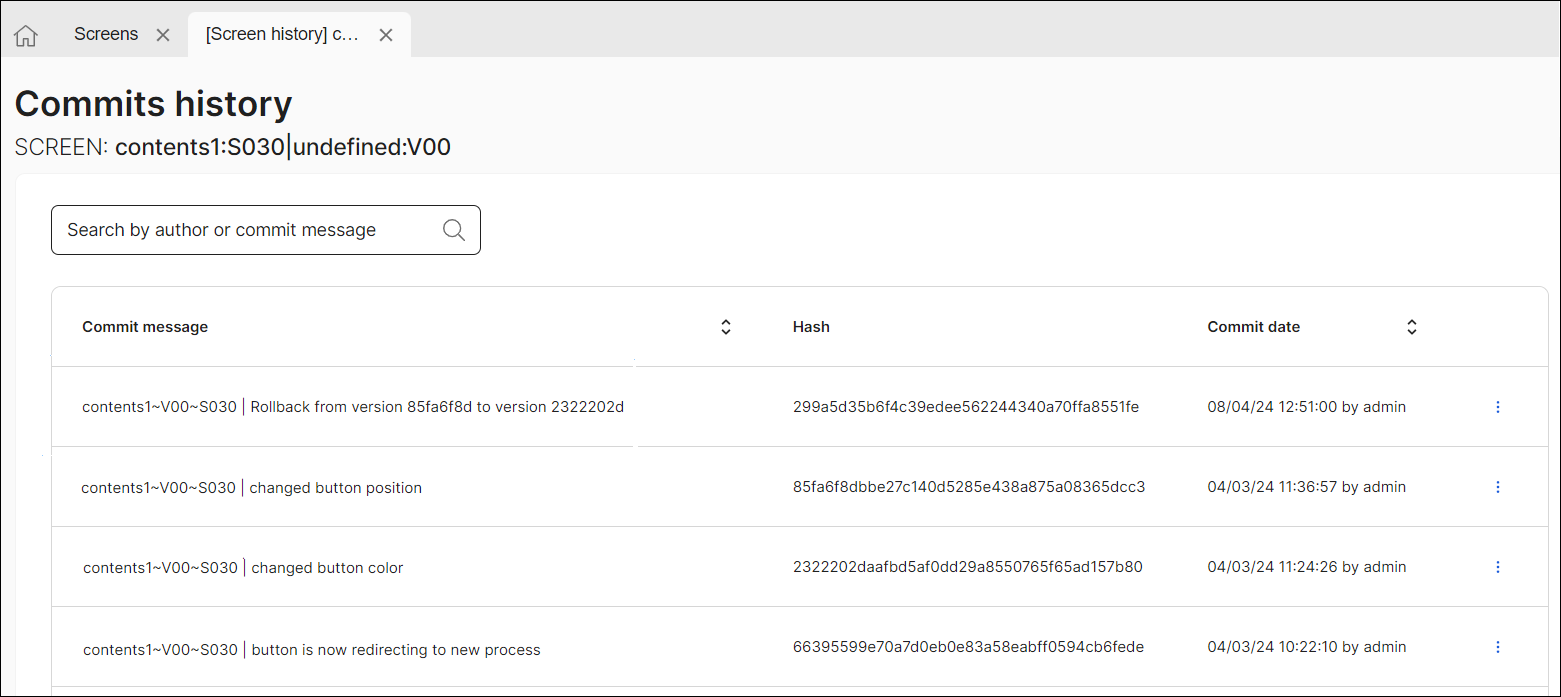Open actions menu for Rollback commit row
Screen dimensions: 1561x697
pos(1497,407)
